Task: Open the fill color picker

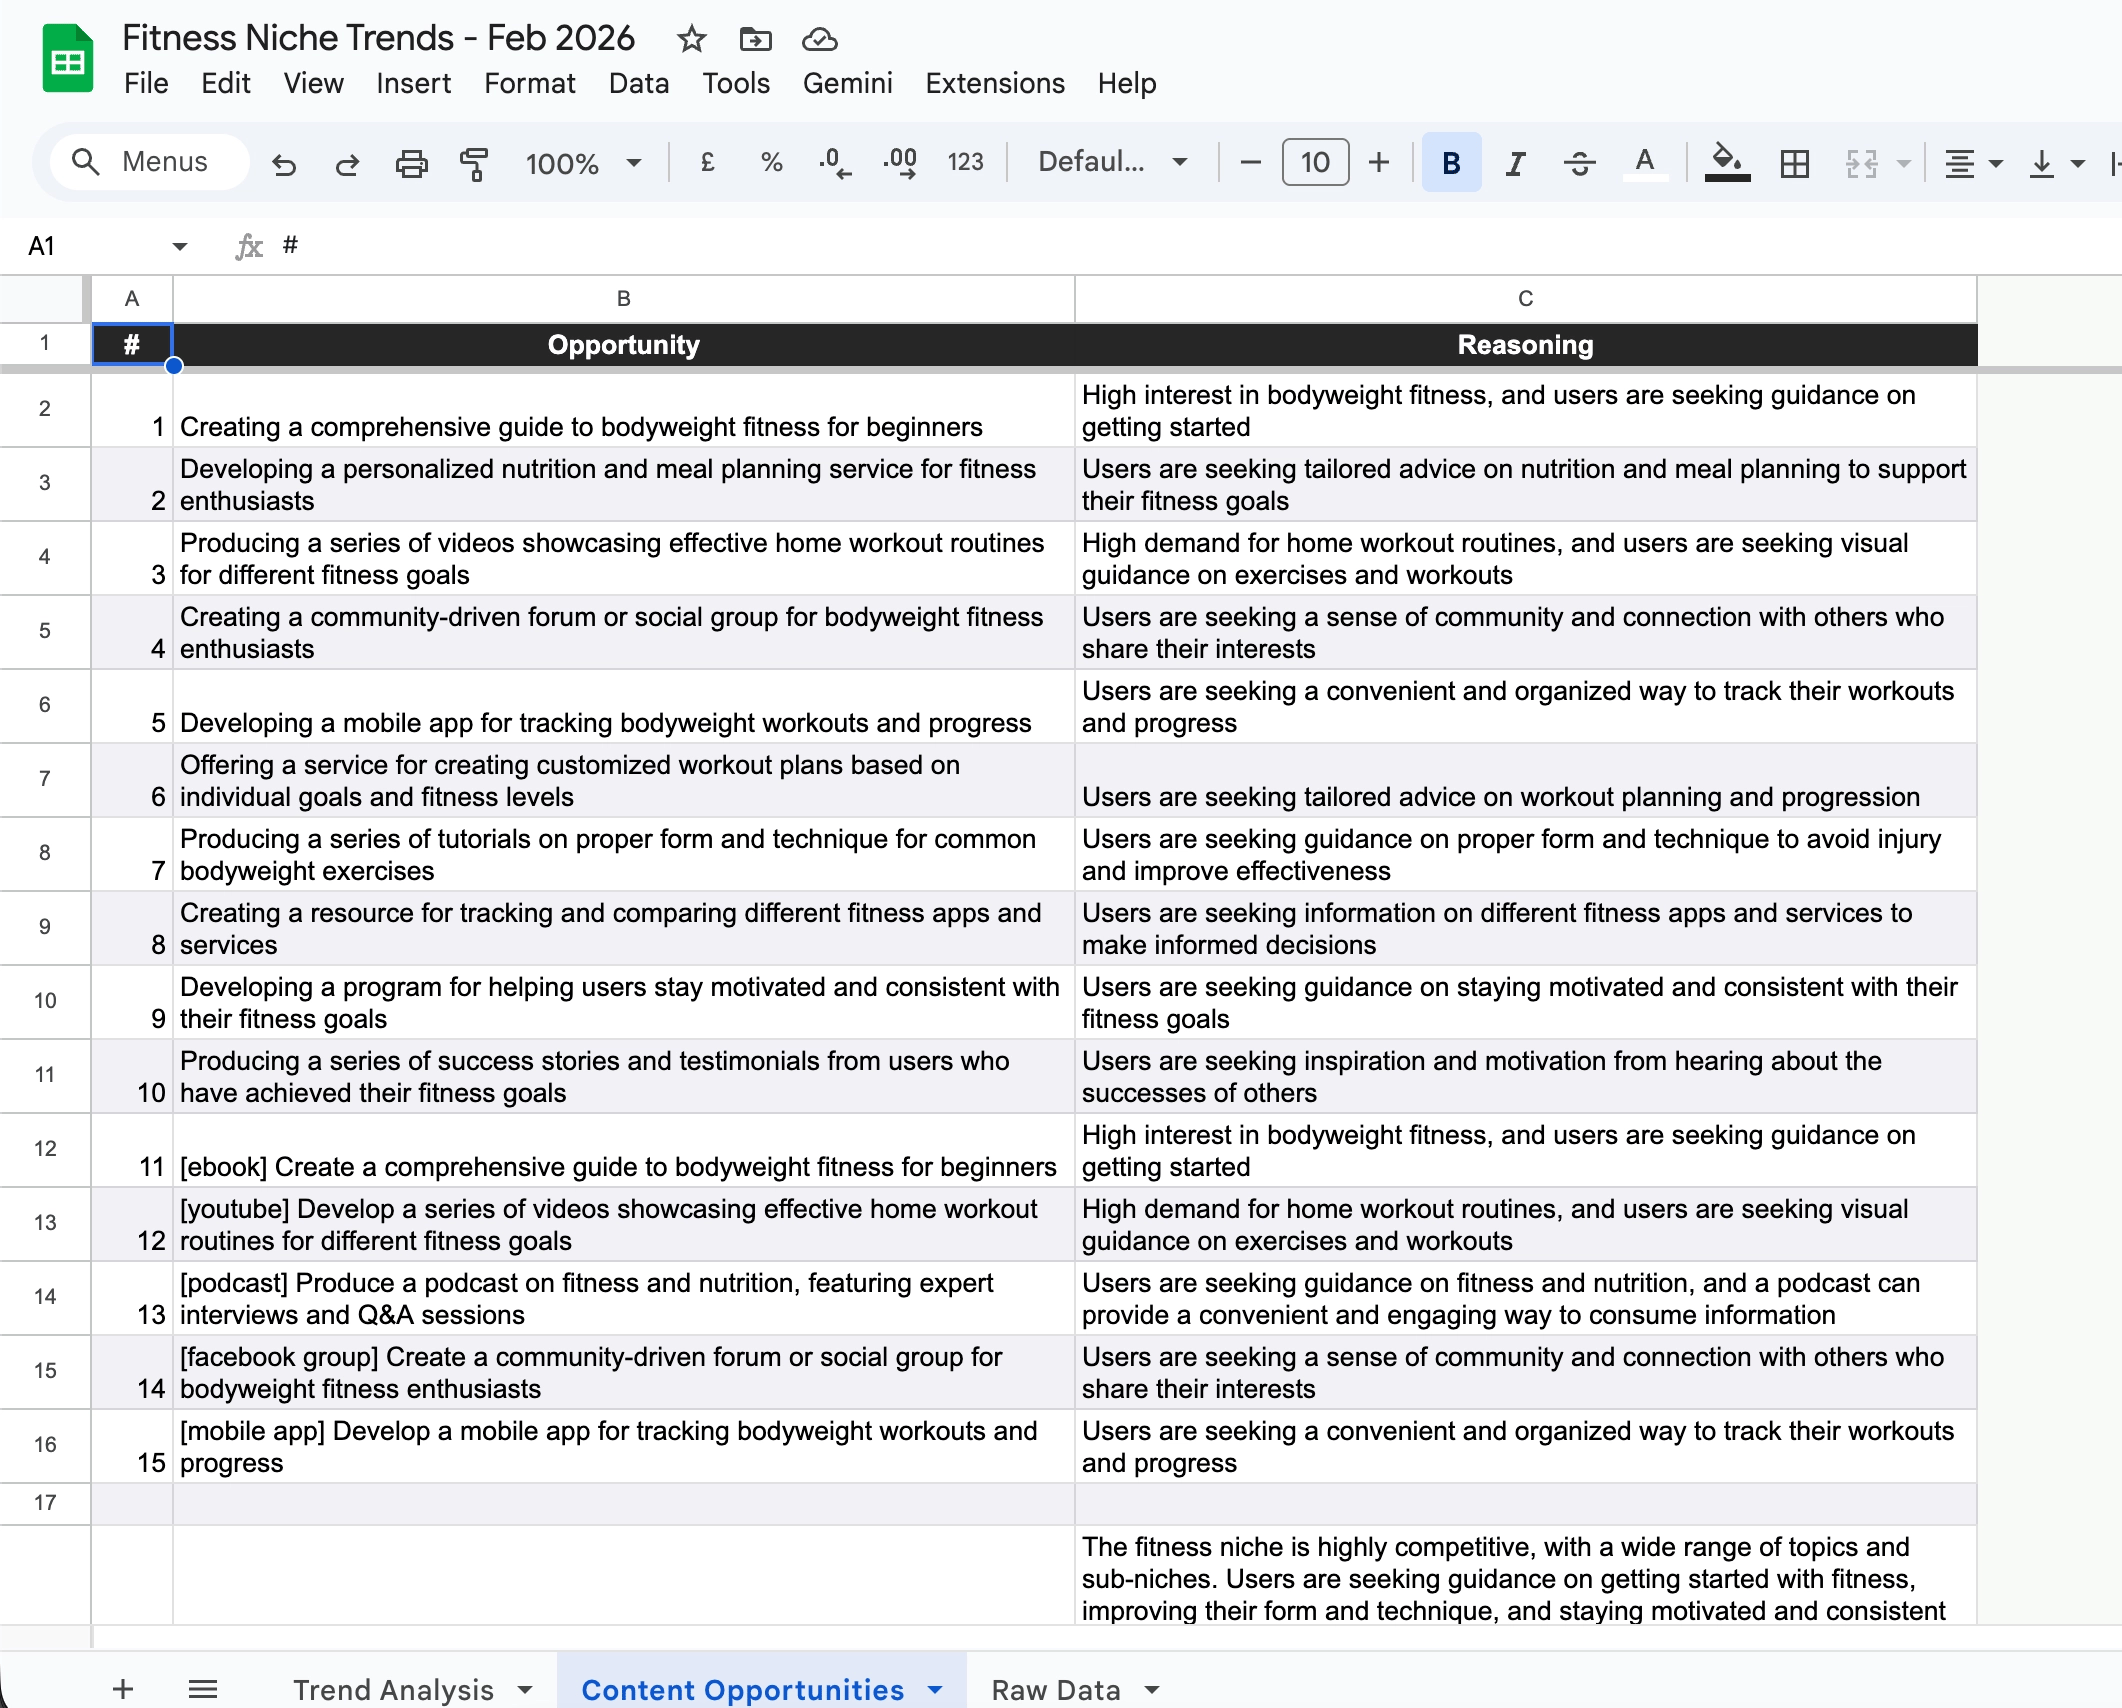Action: coord(1727,162)
